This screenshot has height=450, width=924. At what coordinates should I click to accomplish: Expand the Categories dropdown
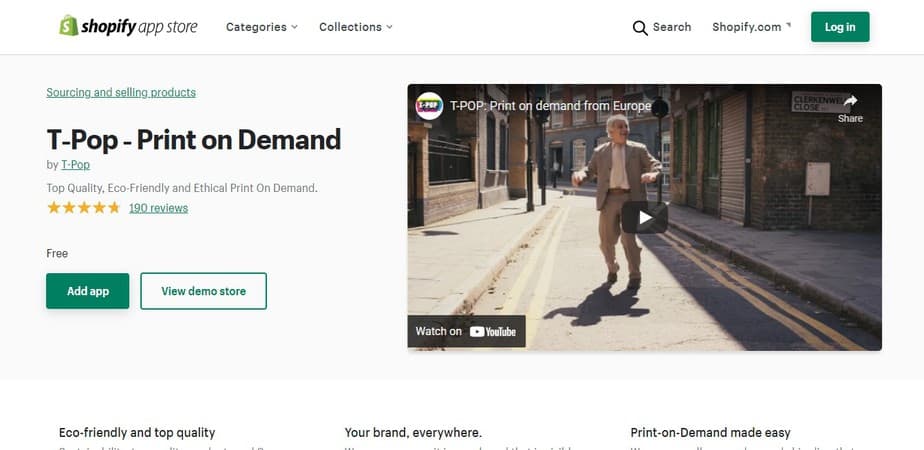point(262,27)
